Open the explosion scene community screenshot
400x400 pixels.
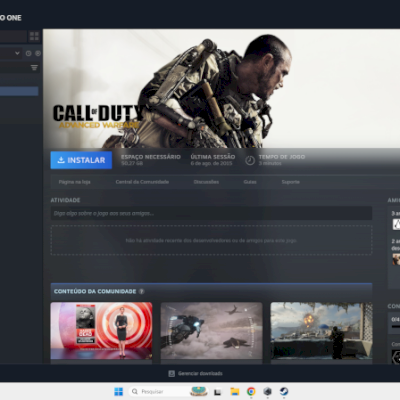coord(321,331)
